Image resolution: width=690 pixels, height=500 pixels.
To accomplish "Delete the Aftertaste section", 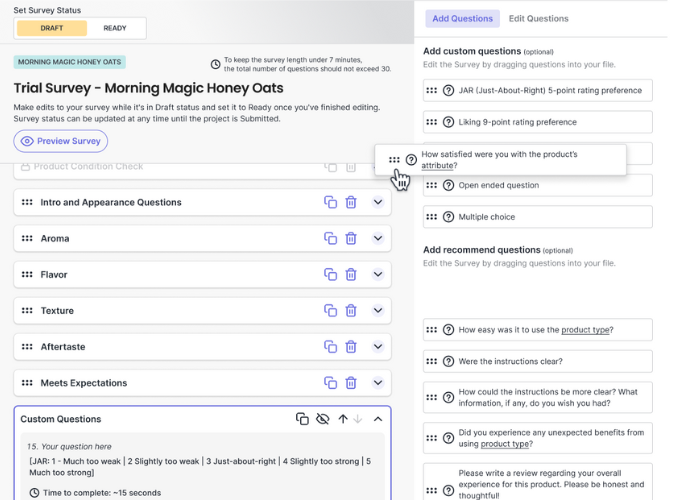I will [x=351, y=347].
